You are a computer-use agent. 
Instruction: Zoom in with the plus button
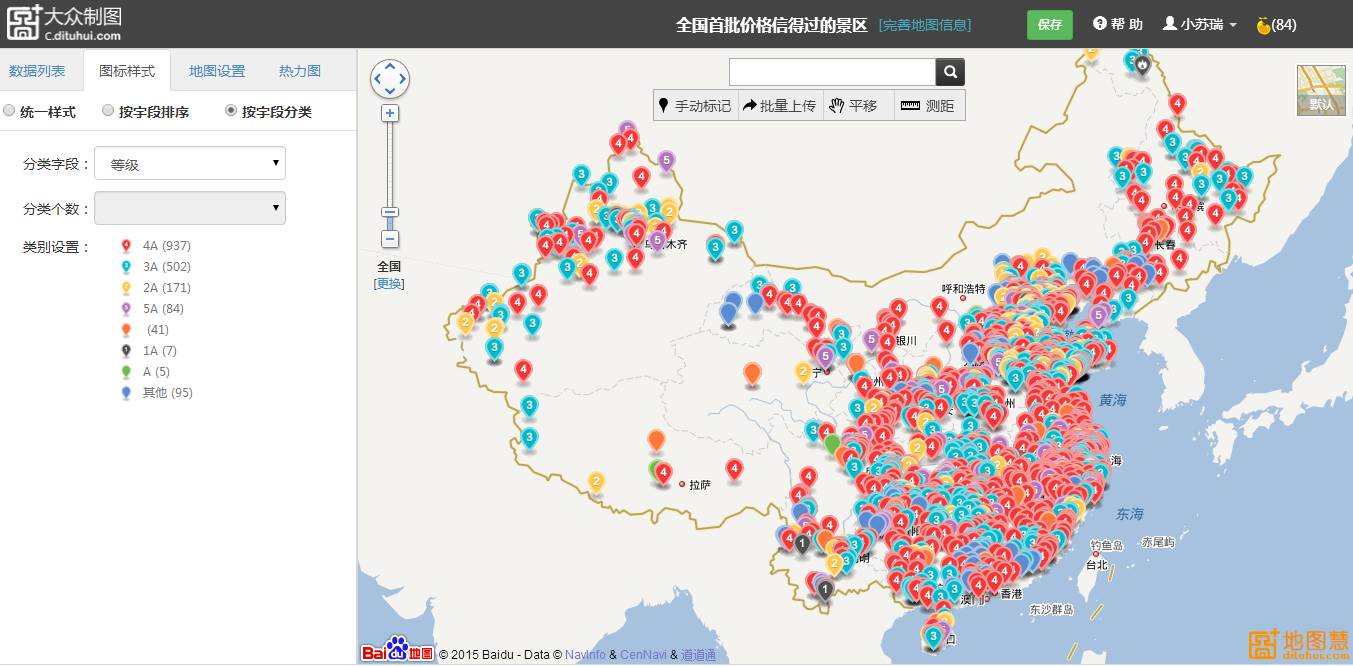tap(390, 113)
